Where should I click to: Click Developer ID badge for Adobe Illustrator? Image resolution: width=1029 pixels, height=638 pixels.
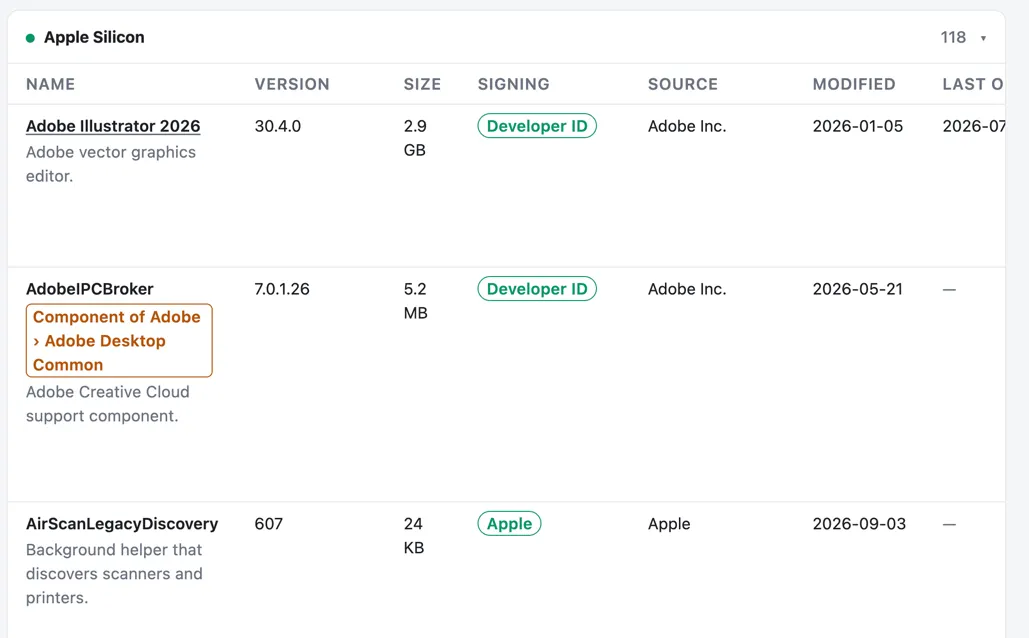(x=537, y=126)
